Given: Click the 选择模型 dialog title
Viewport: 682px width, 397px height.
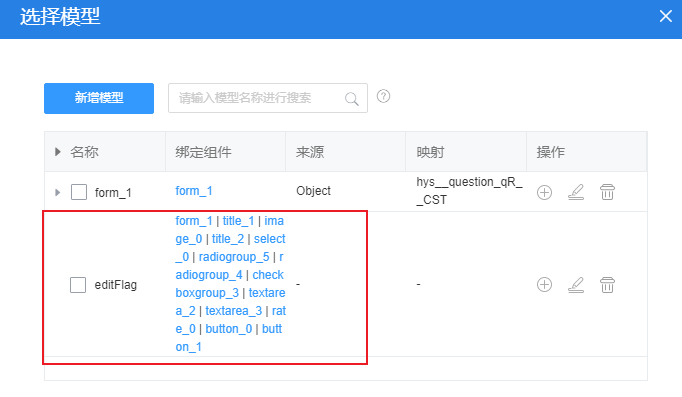Looking at the screenshot, I should click(x=60, y=17).
